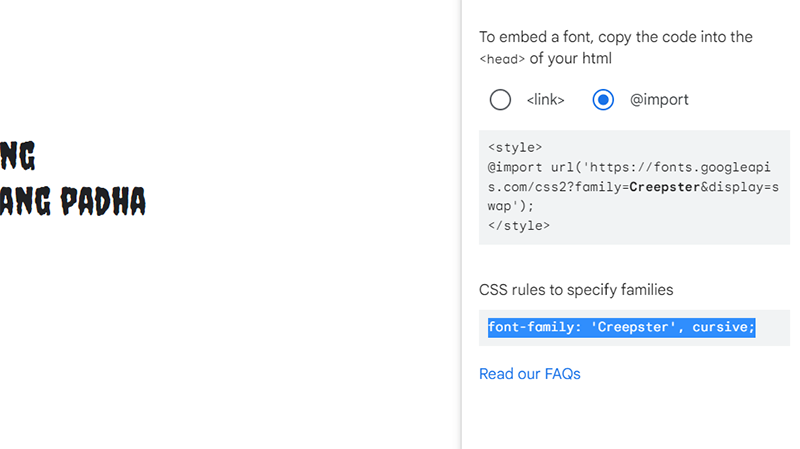Click the opening <style> tag line

tap(515, 148)
